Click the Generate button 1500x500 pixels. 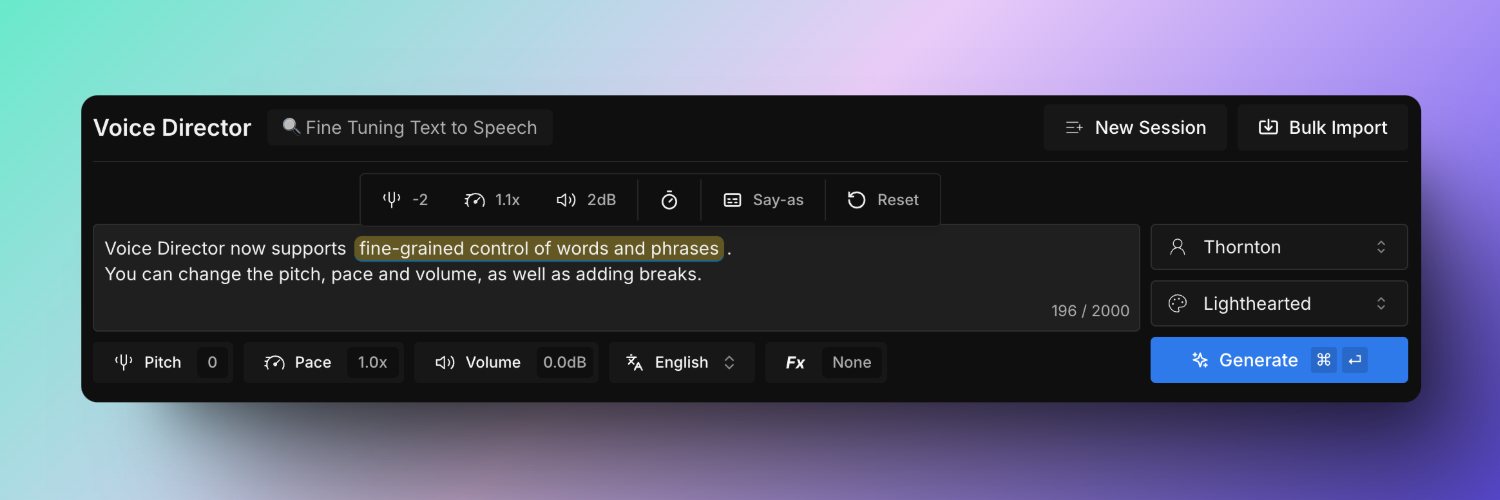coord(1279,360)
